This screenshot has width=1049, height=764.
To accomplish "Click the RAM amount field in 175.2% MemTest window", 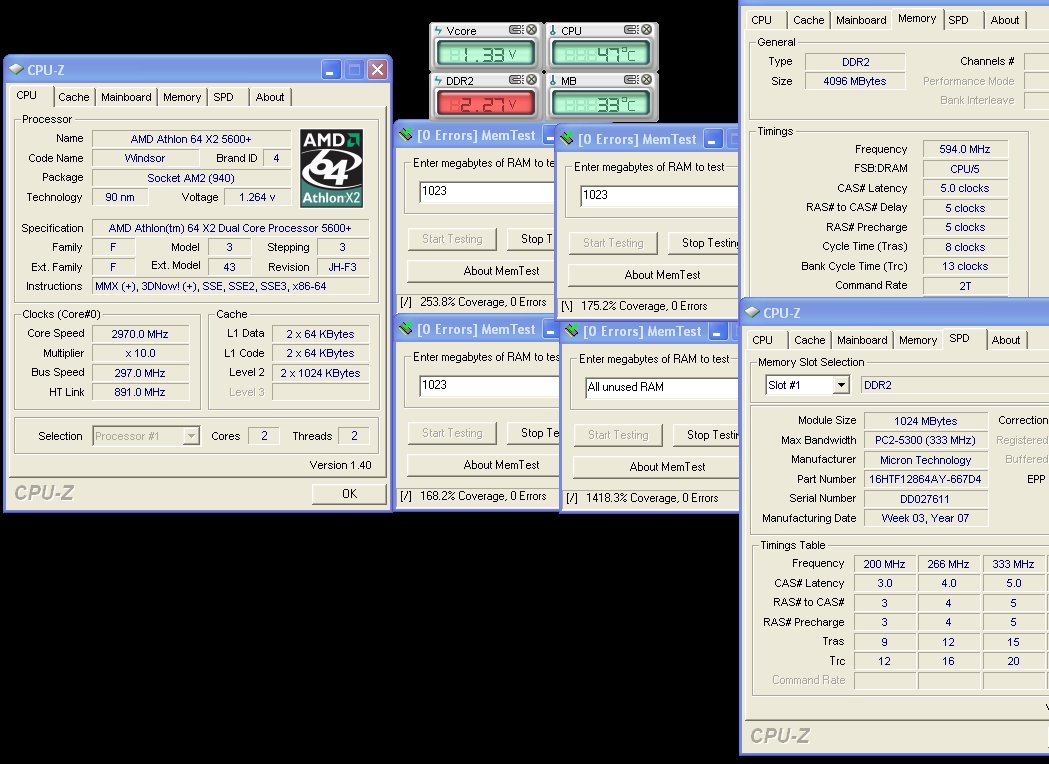I will 658,195.
